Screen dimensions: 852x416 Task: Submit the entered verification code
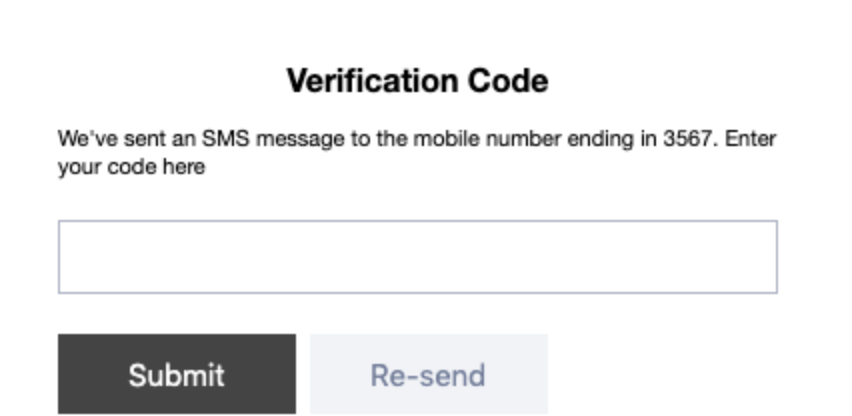click(x=177, y=374)
